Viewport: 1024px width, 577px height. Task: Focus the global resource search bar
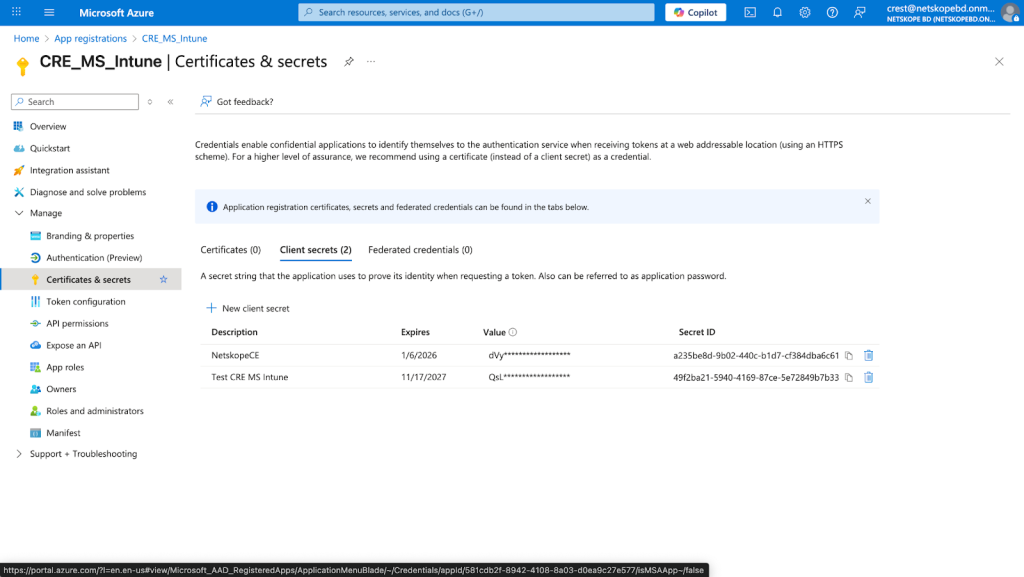476,12
